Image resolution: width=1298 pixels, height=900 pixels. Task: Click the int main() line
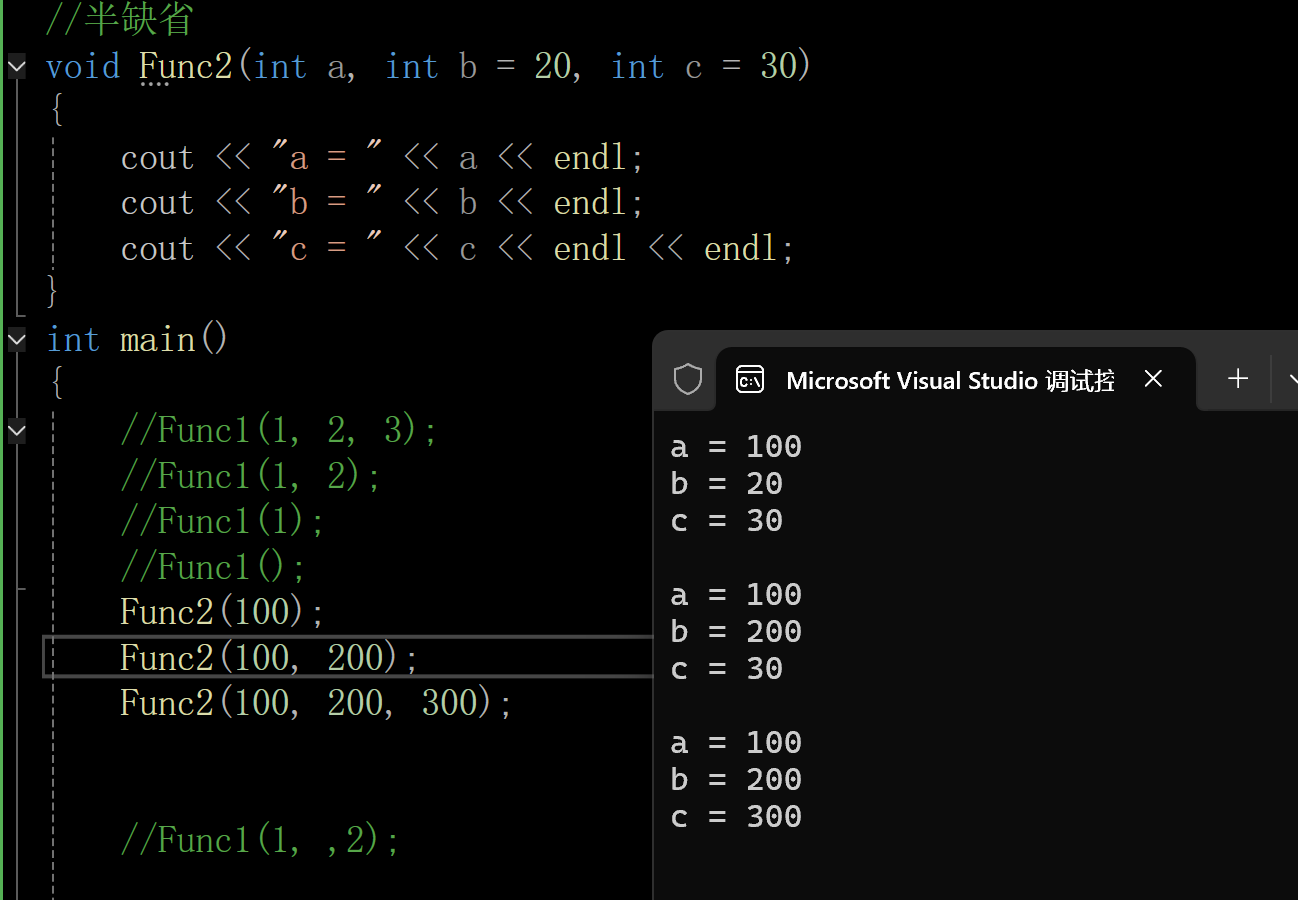coord(137,340)
